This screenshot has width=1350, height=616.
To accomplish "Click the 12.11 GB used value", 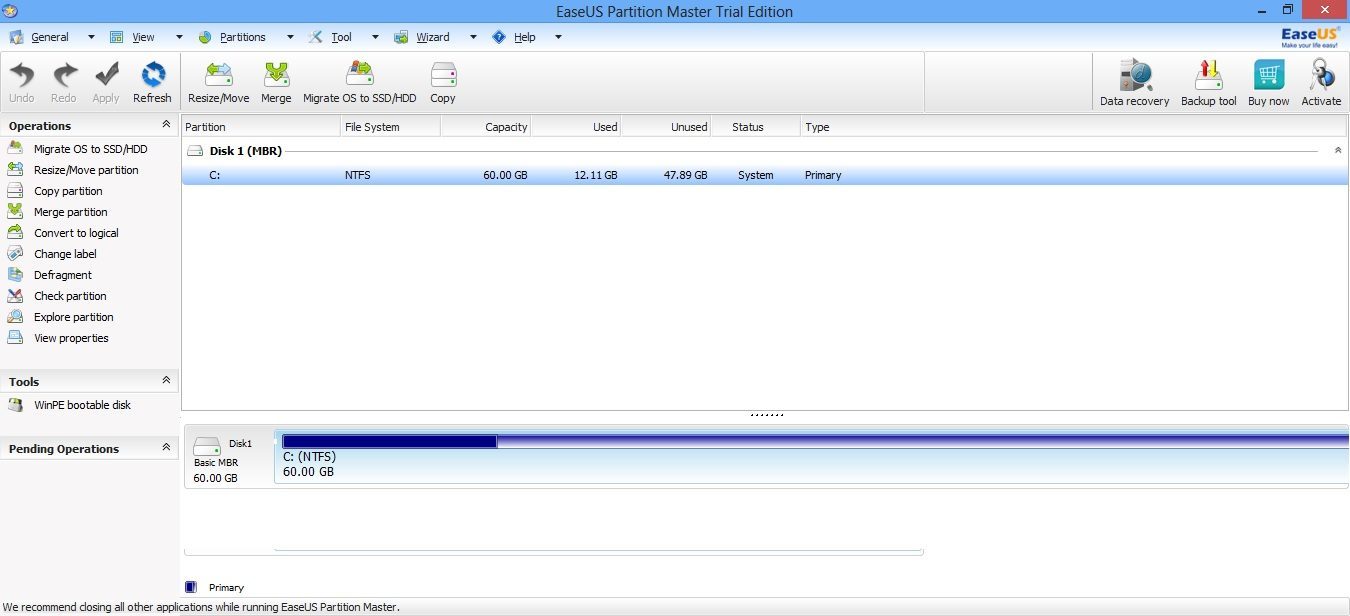I will pyautogui.click(x=596, y=175).
